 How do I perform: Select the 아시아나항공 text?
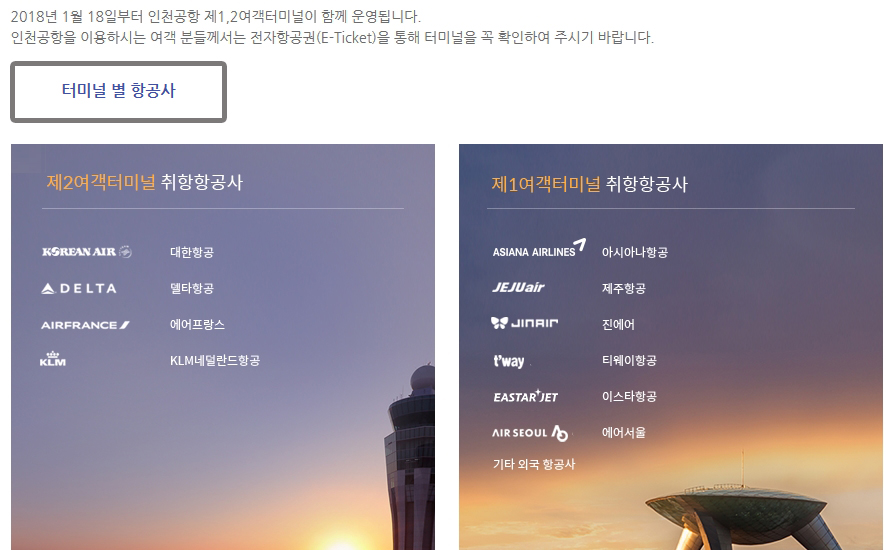coord(635,252)
